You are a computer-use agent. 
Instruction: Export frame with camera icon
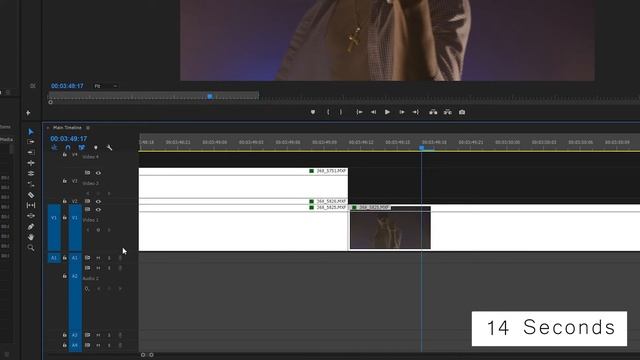pyautogui.click(x=462, y=112)
